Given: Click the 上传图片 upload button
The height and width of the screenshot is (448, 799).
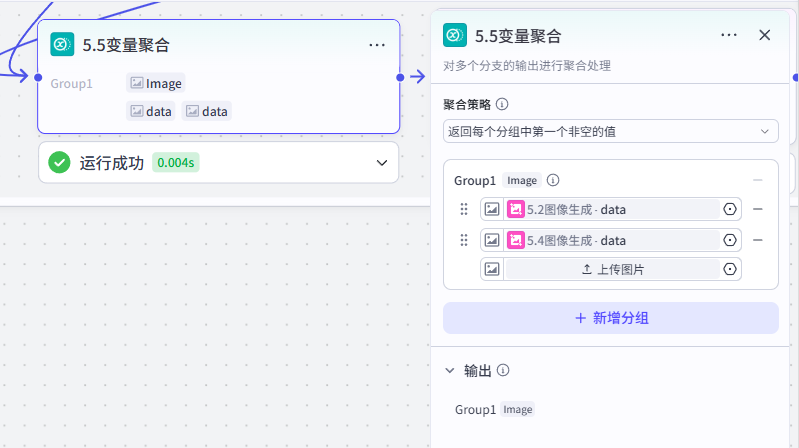Looking at the screenshot, I should click(x=612, y=269).
